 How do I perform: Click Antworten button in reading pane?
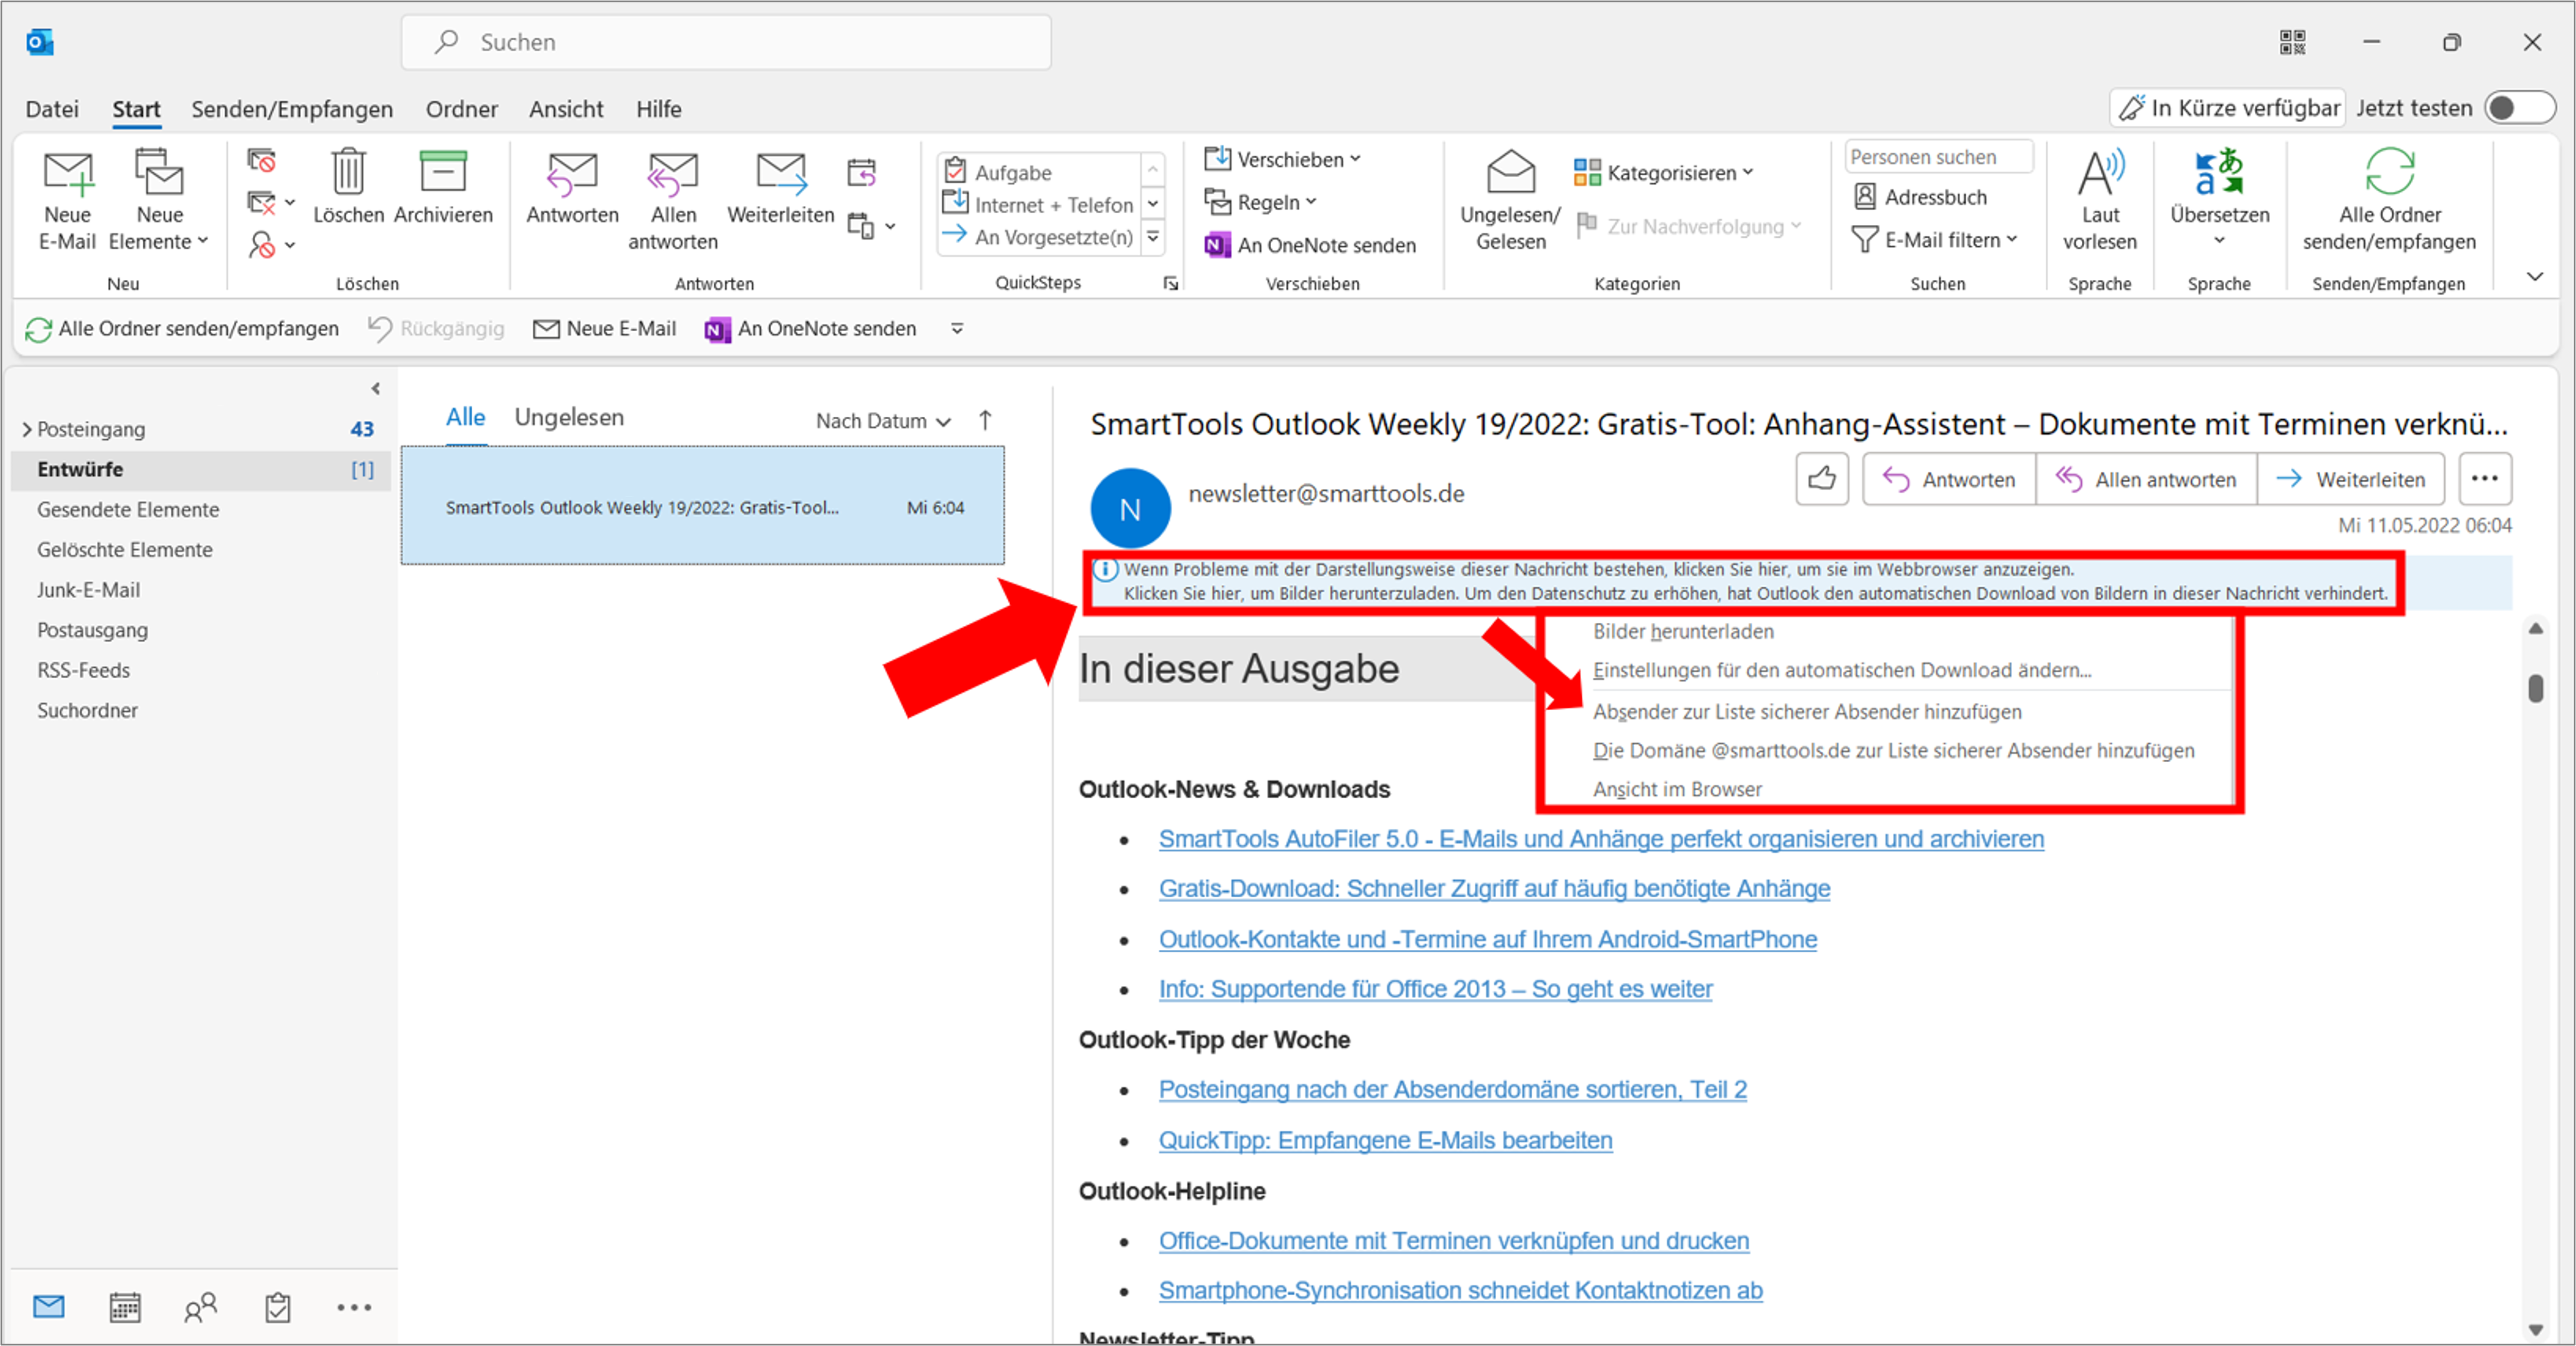click(1949, 479)
